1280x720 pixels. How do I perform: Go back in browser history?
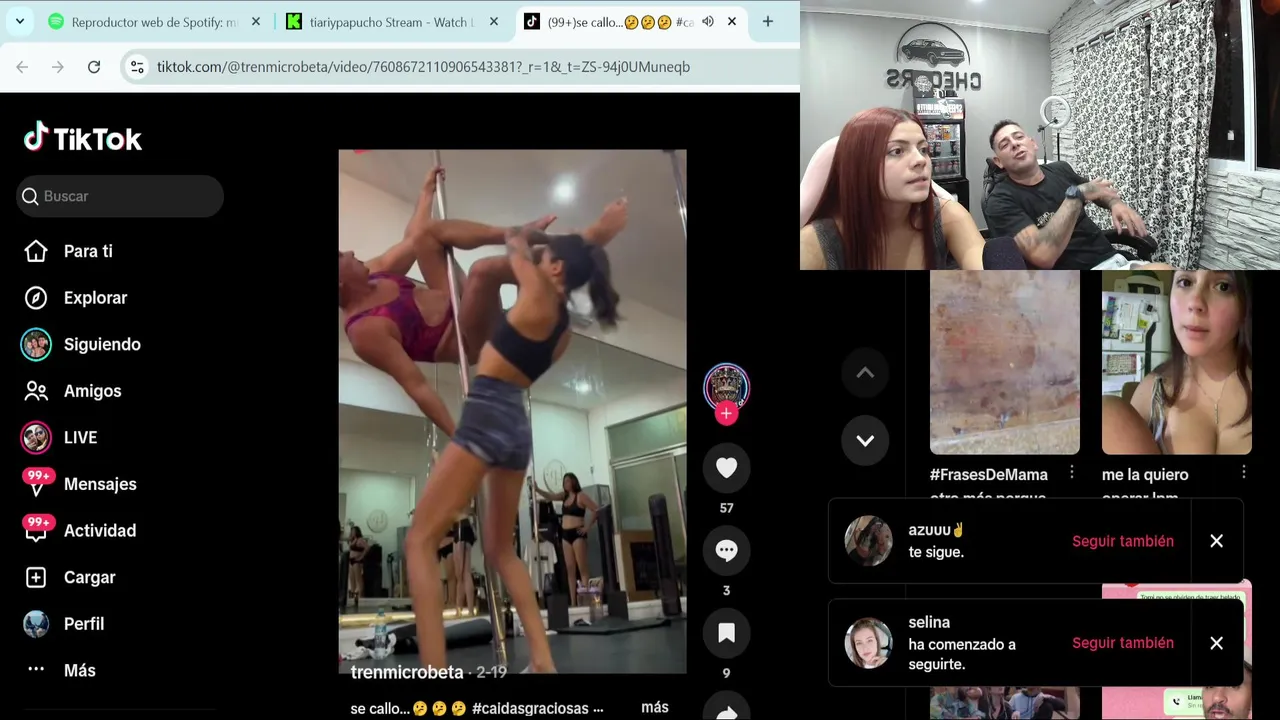click(22, 67)
